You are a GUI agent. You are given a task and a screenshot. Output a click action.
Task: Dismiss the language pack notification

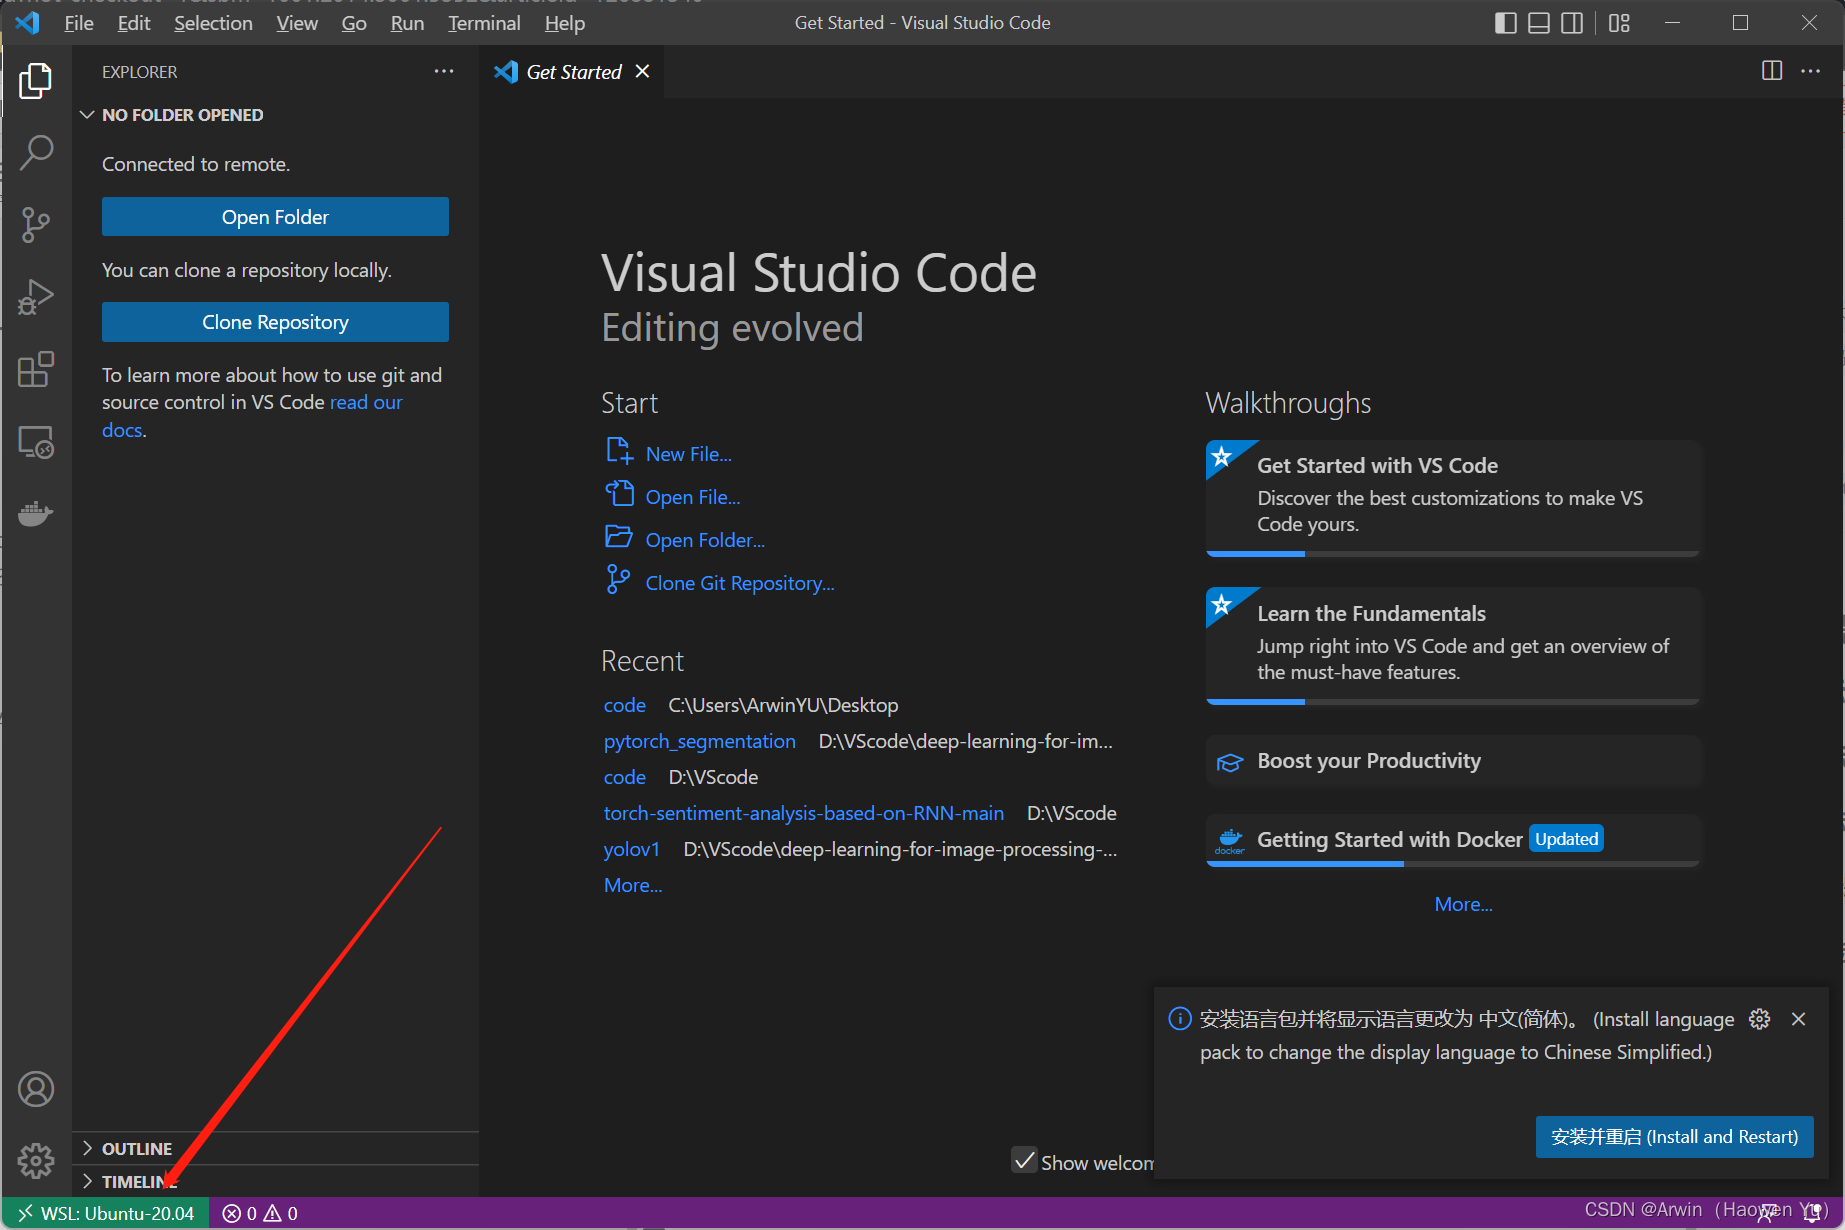pos(1799,1019)
